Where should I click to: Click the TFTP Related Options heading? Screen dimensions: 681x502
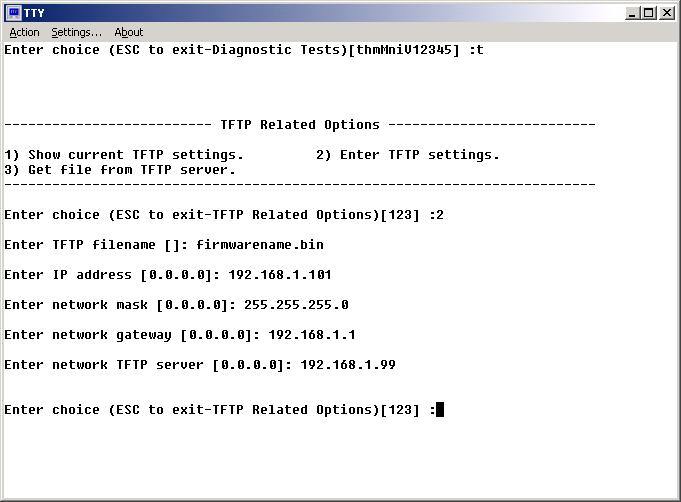tap(299, 125)
